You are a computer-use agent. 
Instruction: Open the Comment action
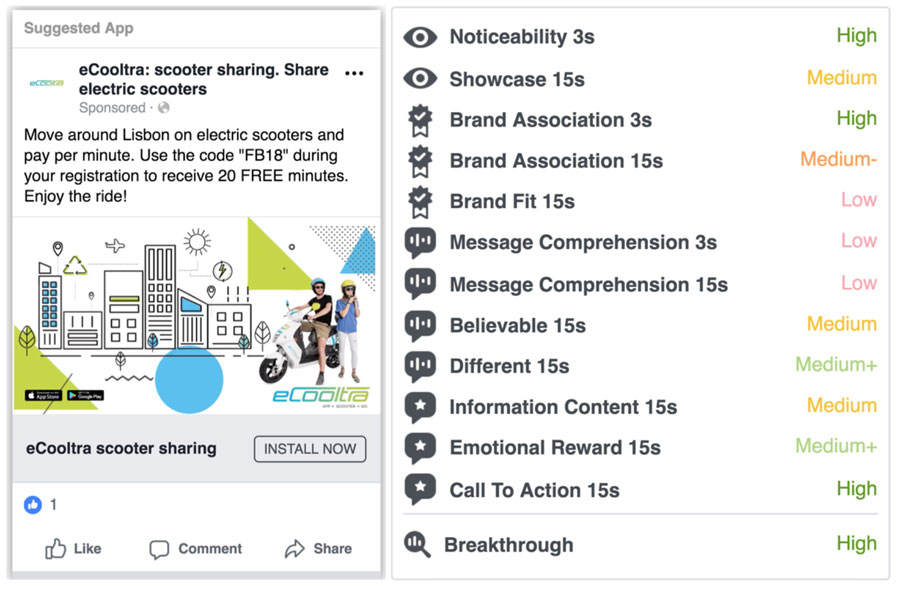196,548
